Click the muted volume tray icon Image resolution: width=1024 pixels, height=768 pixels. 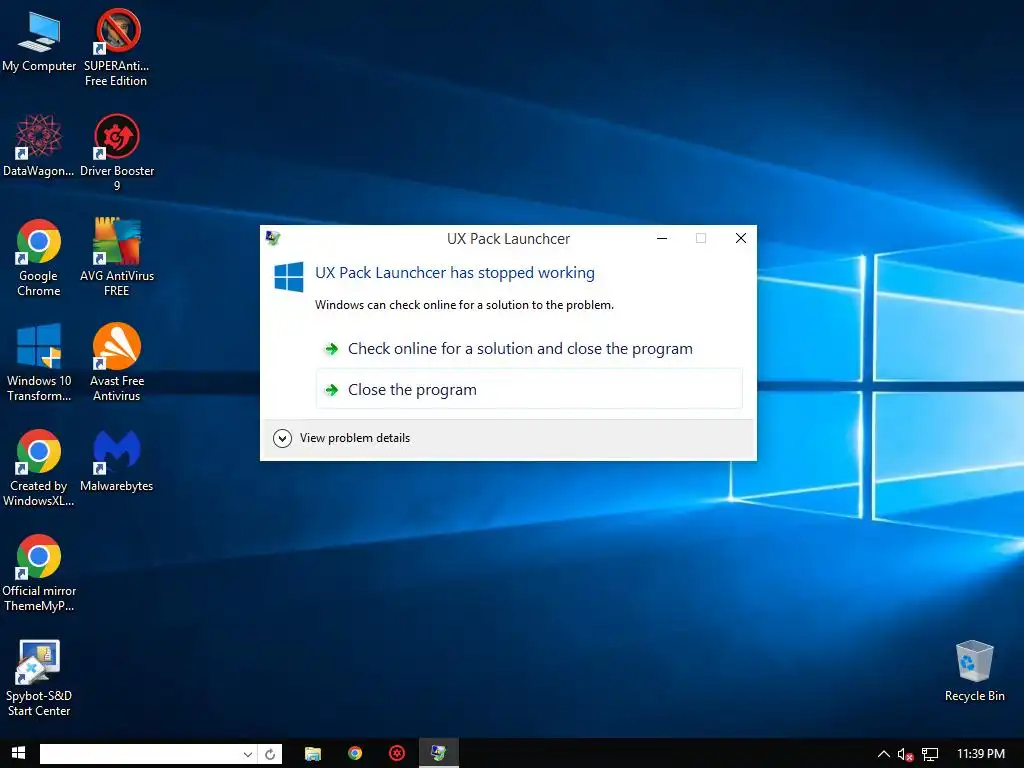click(x=905, y=754)
